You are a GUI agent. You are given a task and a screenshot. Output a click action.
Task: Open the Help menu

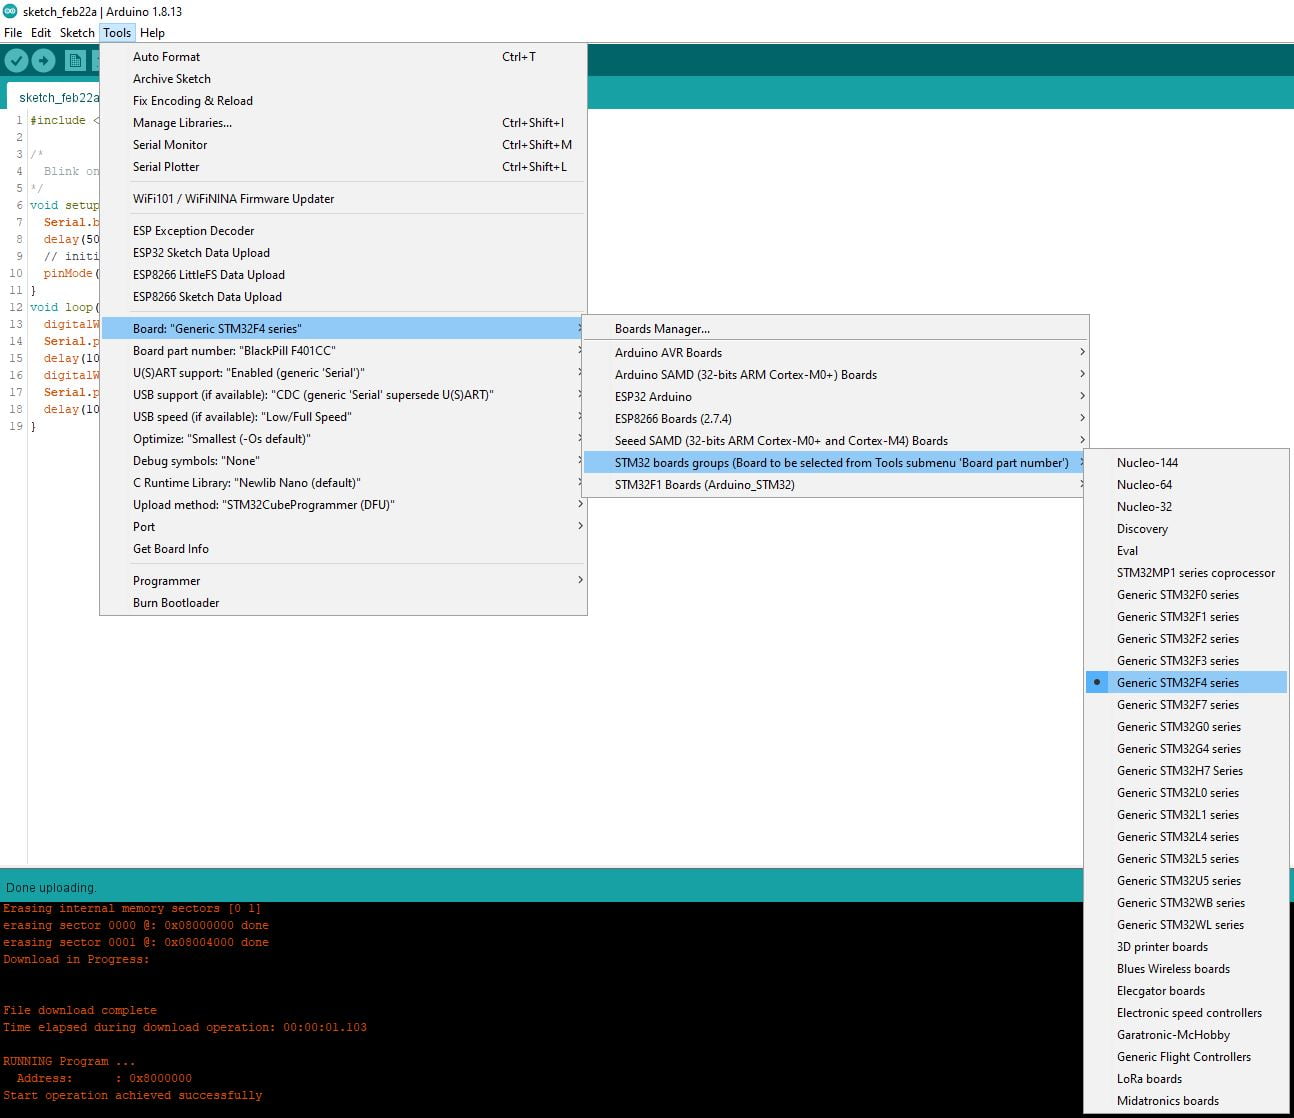tap(152, 33)
